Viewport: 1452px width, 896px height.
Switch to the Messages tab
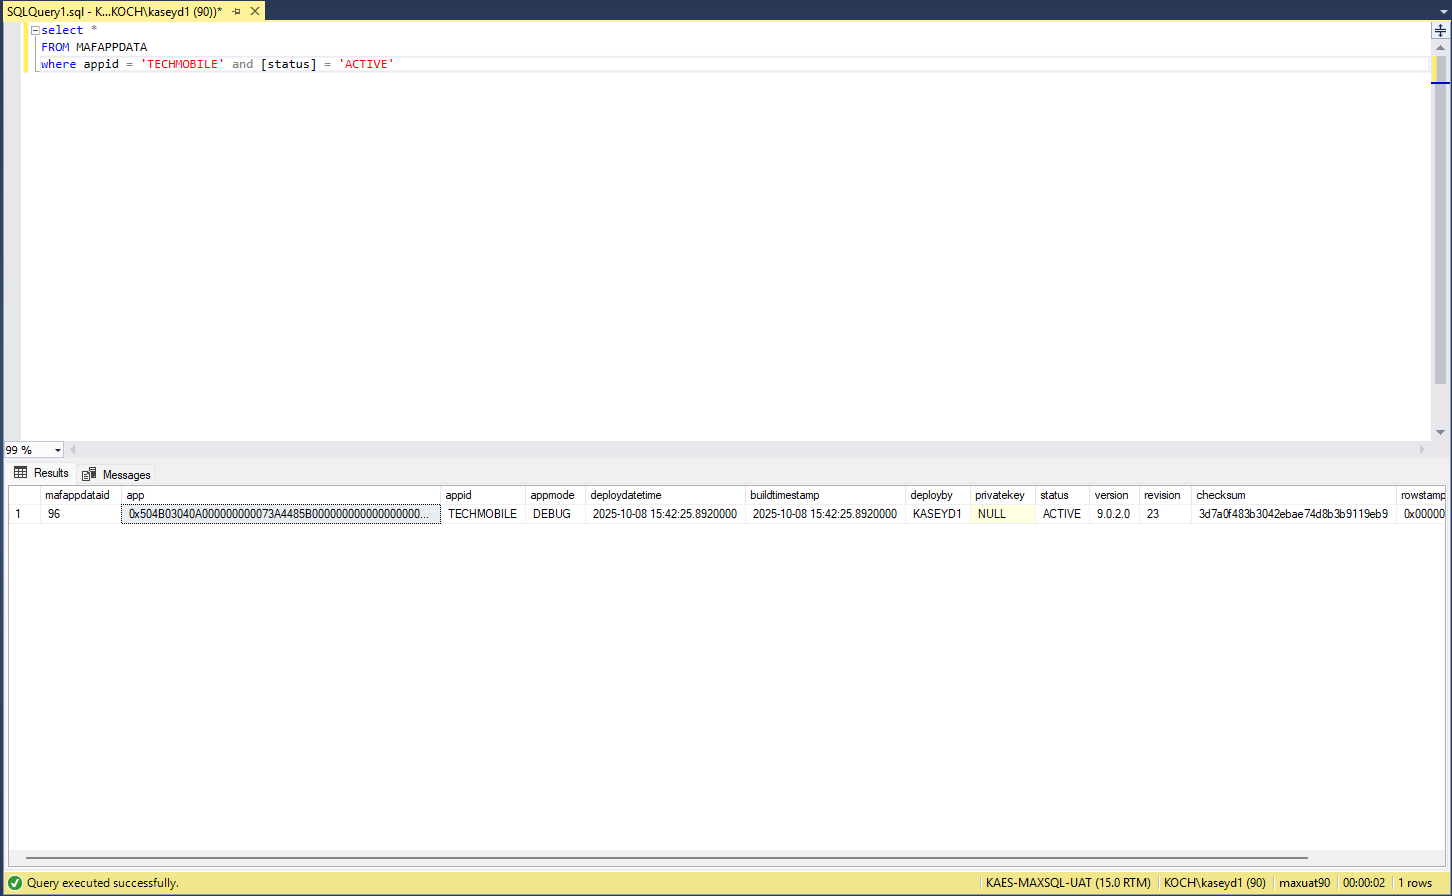tap(116, 474)
